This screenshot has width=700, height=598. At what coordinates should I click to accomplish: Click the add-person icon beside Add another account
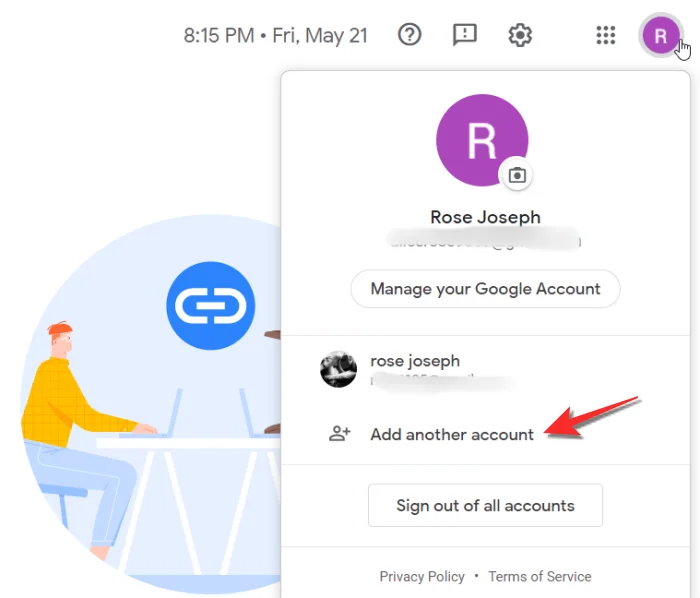(340, 434)
